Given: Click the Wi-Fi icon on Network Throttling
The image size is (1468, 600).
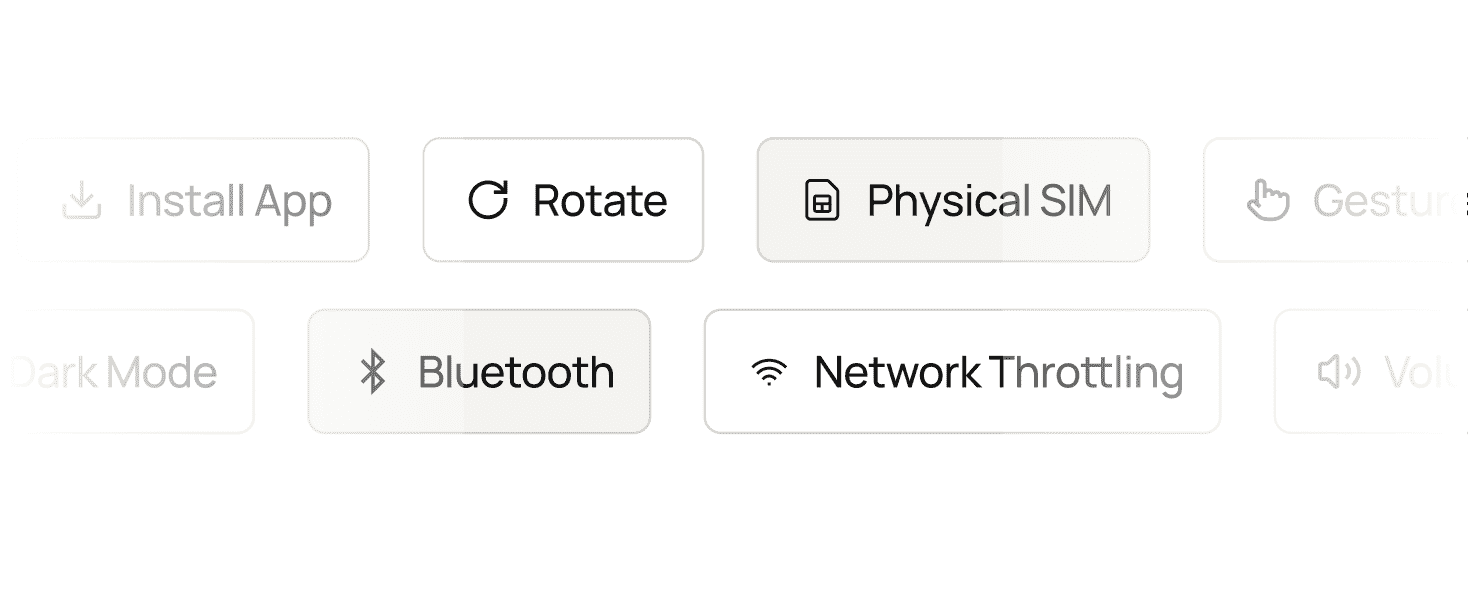Looking at the screenshot, I should pyautogui.click(x=767, y=371).
